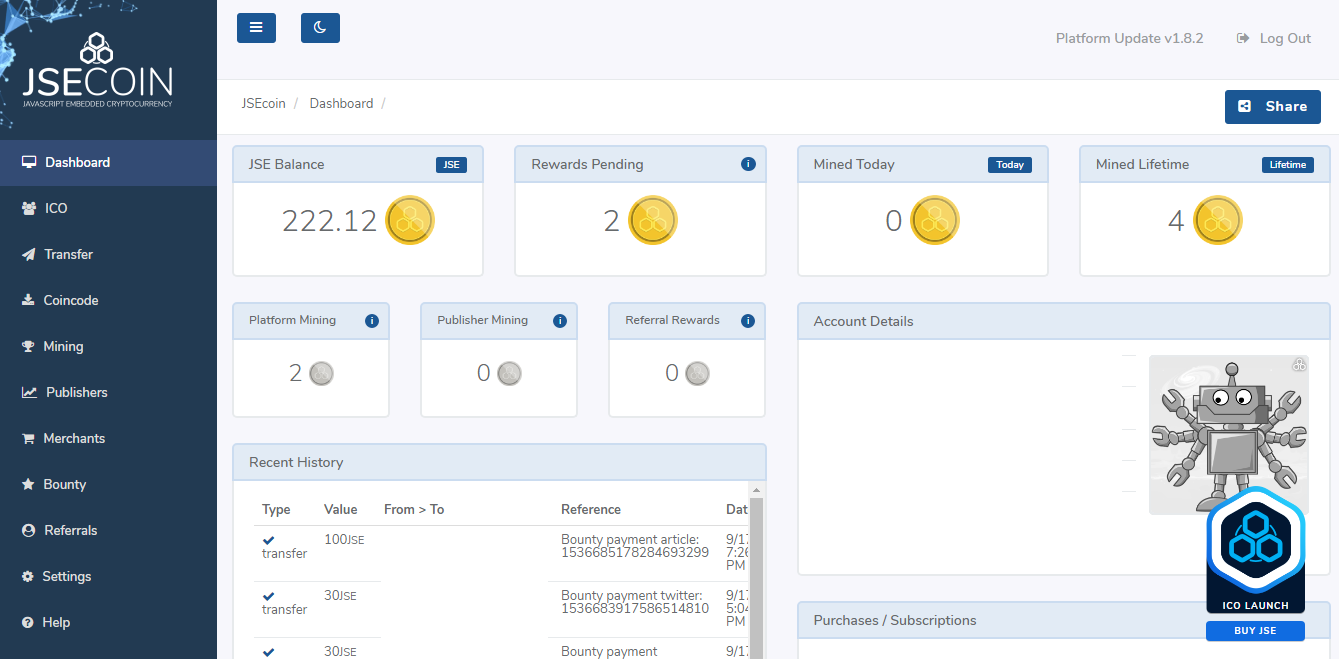
Task: Click the checkmark on the first 30JSE transfer
Action: tap(269, 596)
